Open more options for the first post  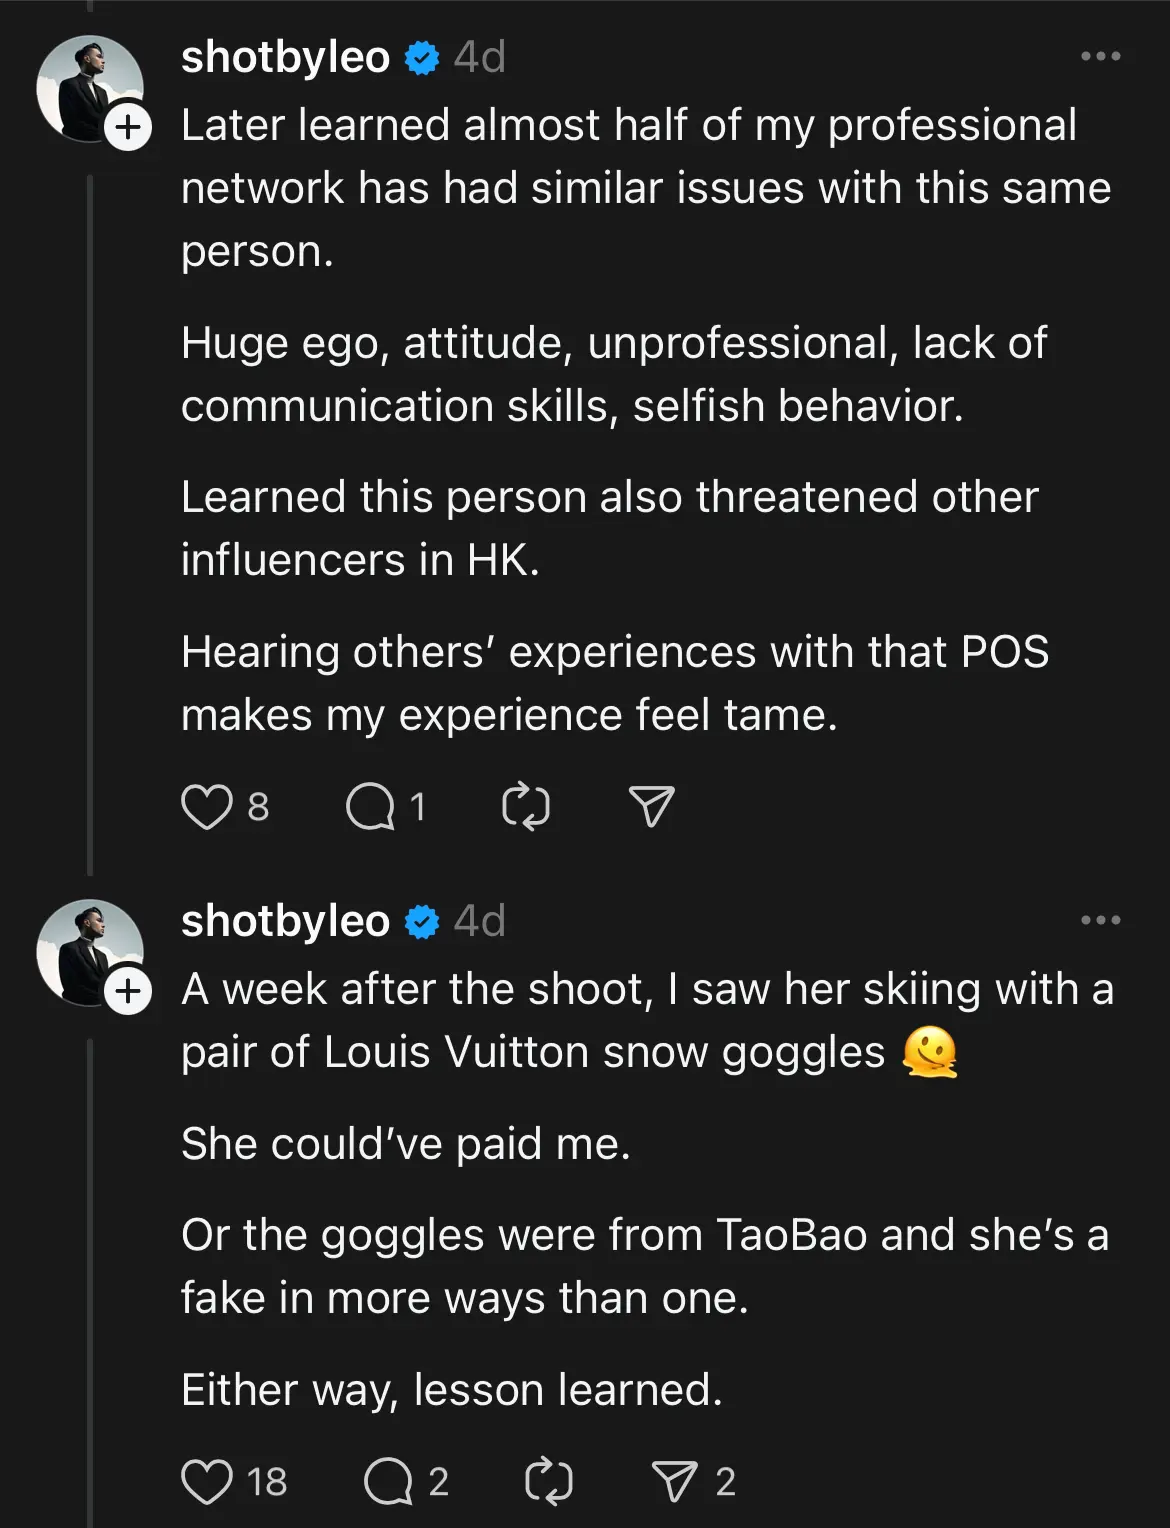coord(1100,57)
